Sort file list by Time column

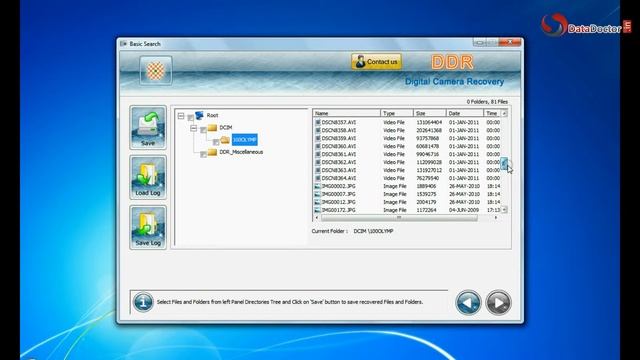492,113
